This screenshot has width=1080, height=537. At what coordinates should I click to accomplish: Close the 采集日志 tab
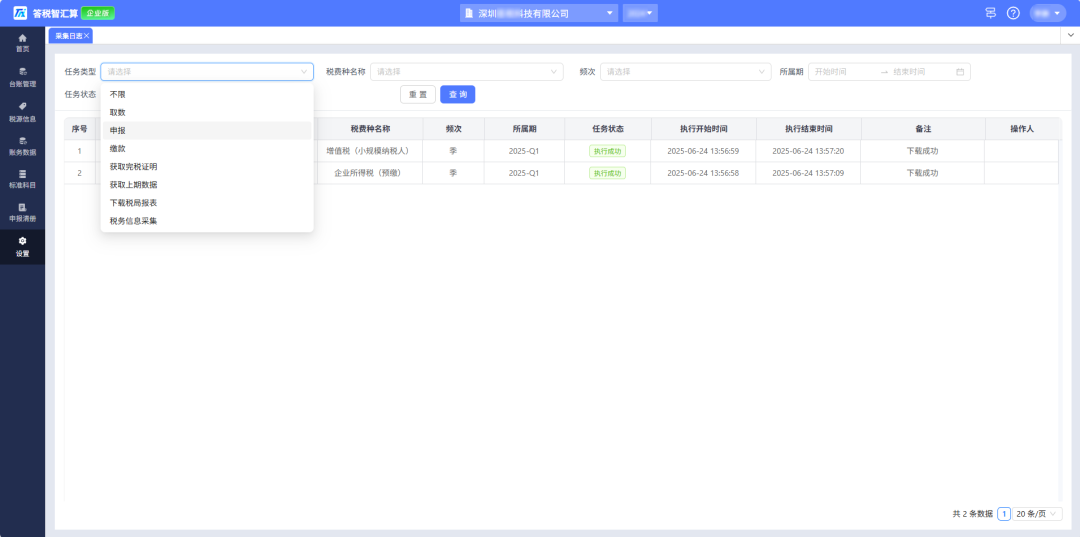click(86, 36)
